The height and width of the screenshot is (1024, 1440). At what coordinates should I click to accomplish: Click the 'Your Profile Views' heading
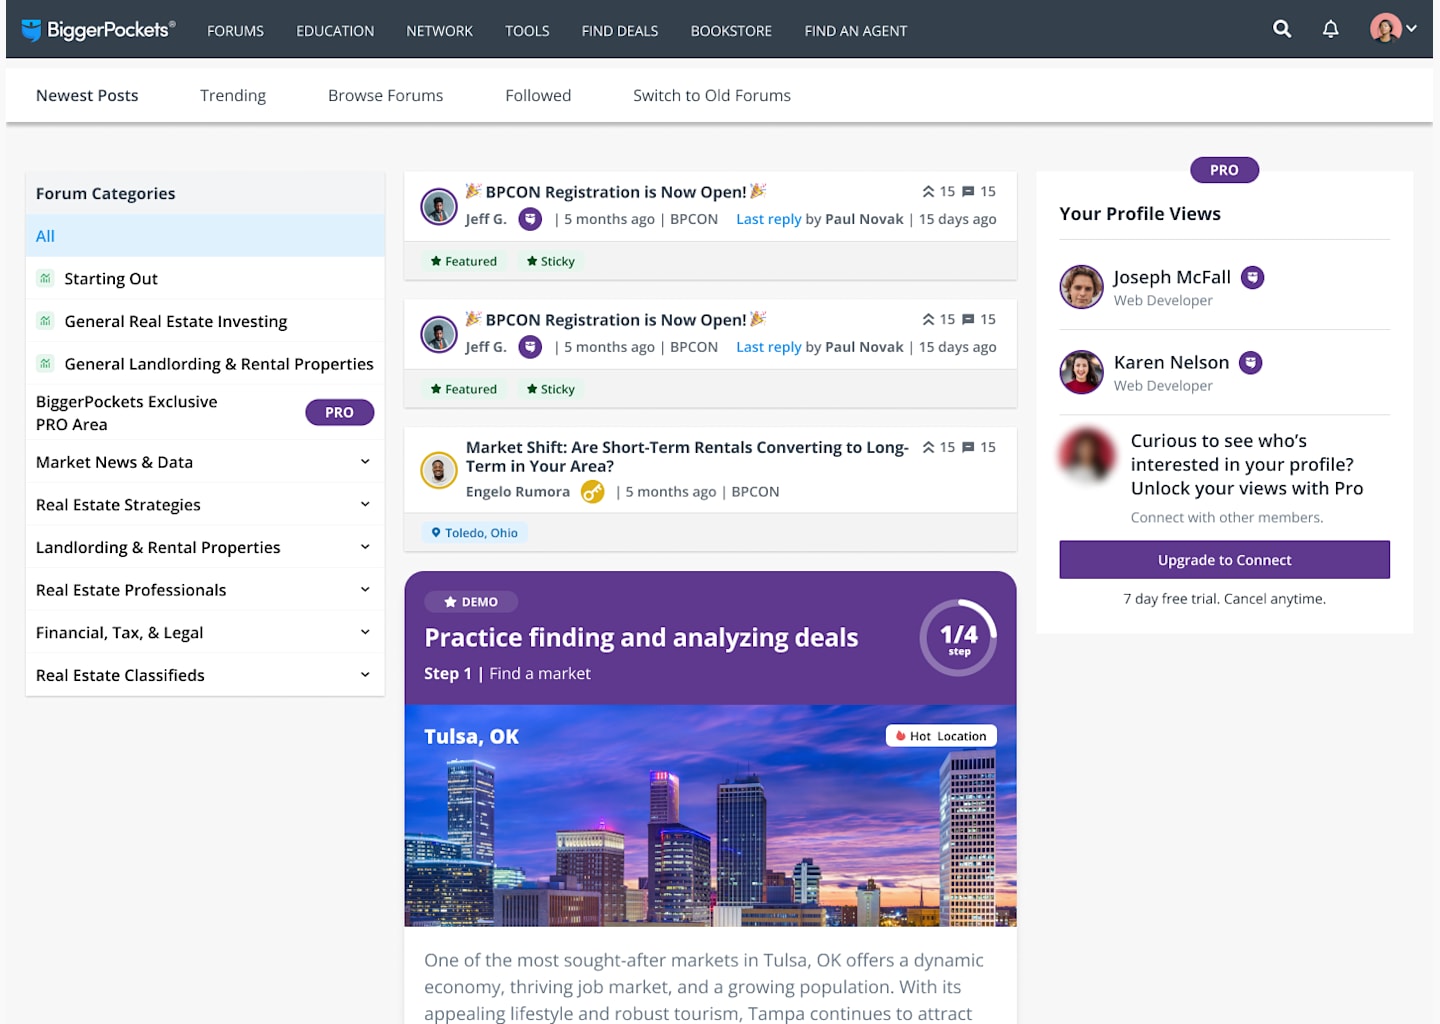click(1140, 214)
